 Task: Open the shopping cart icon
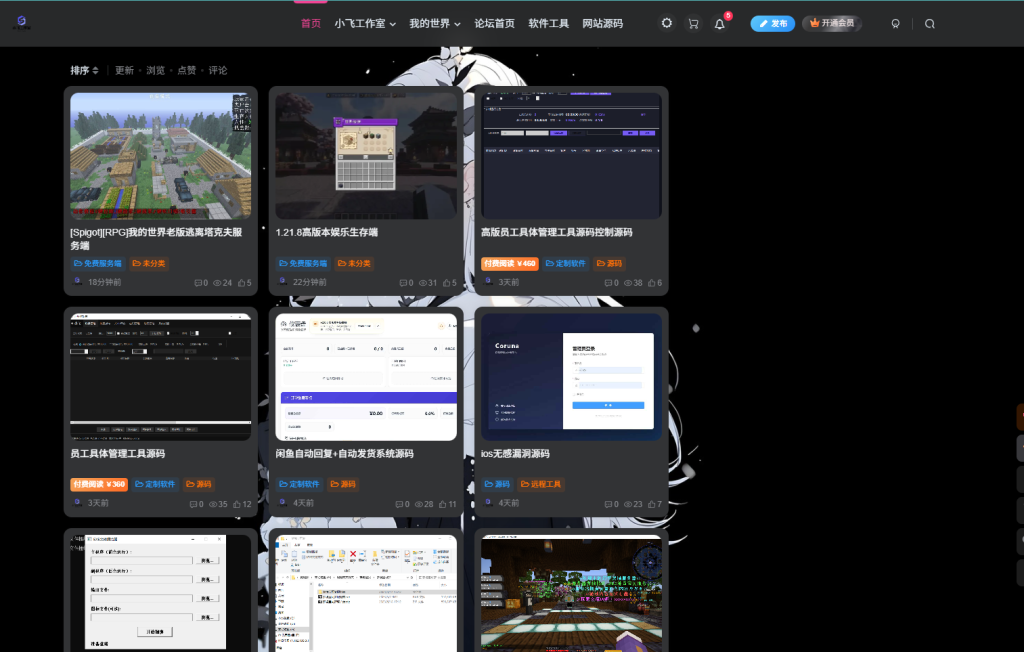(693, 24)
